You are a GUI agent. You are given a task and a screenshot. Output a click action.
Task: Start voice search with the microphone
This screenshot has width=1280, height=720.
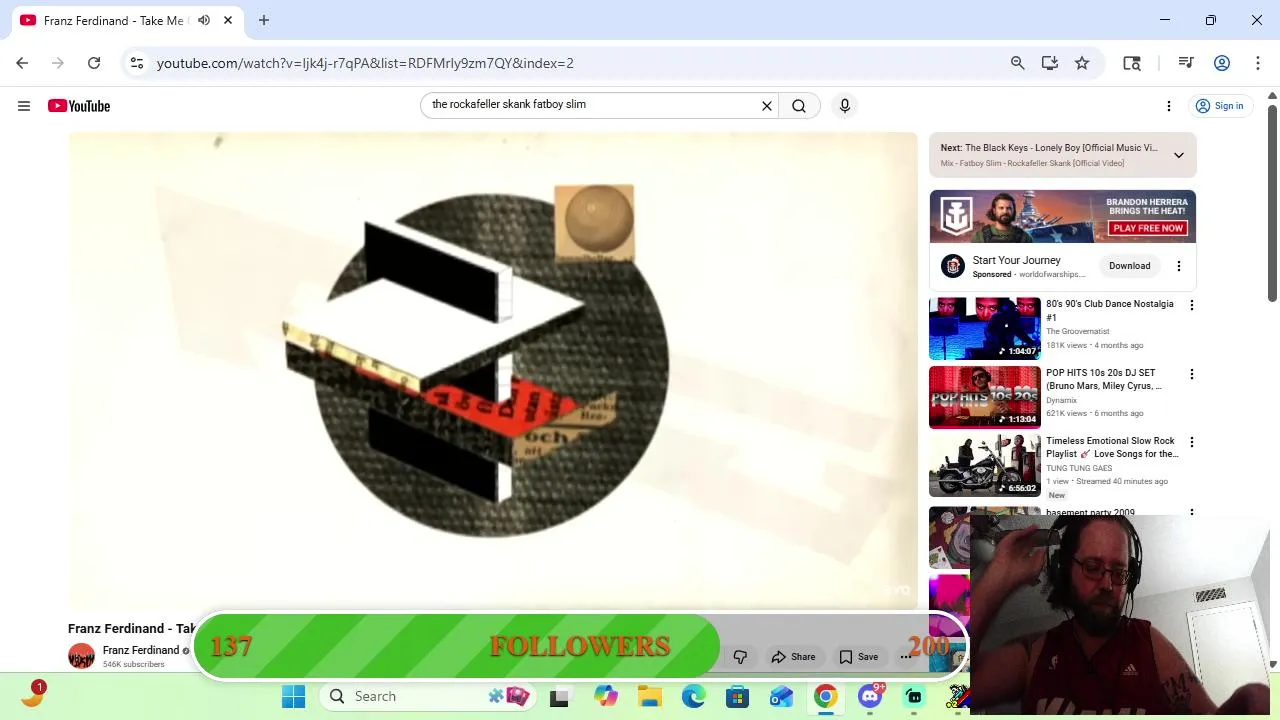coord(845,106)
